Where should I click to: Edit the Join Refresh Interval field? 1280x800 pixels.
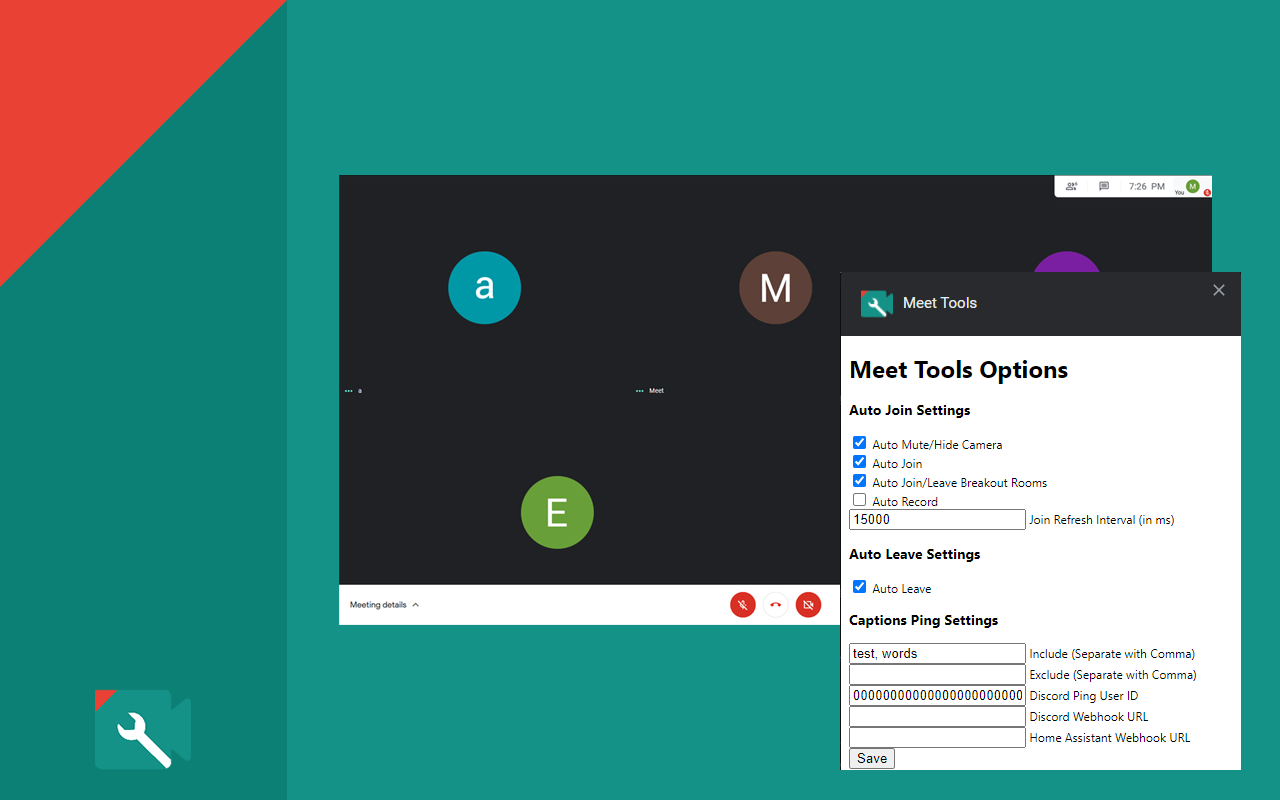point(936,519)
